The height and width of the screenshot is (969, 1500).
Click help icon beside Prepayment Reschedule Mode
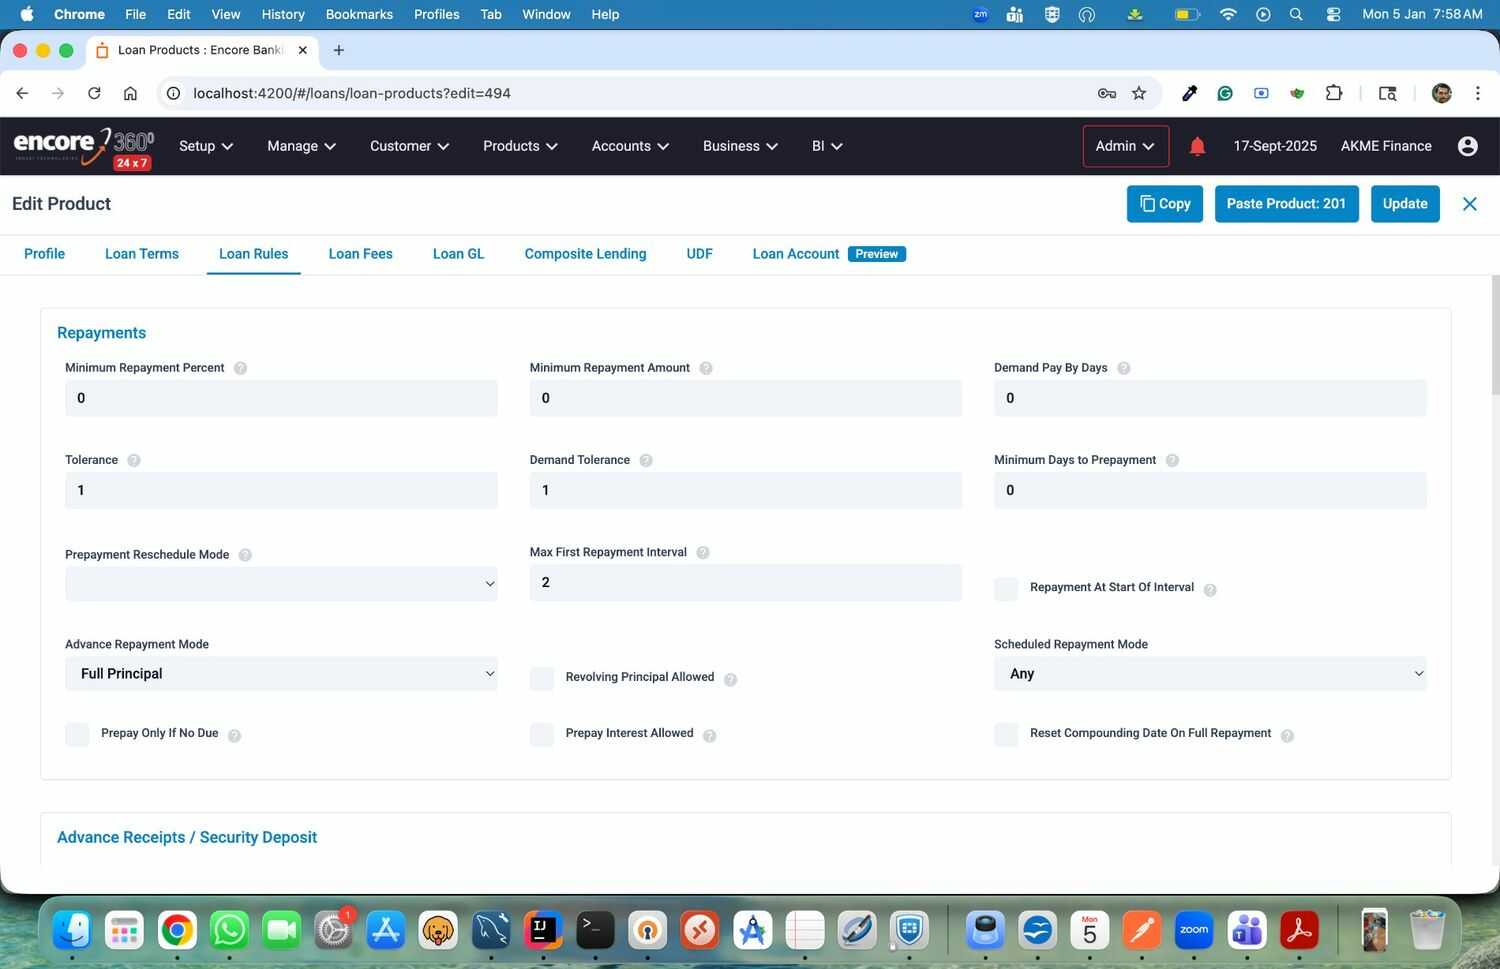pos(245,555)
